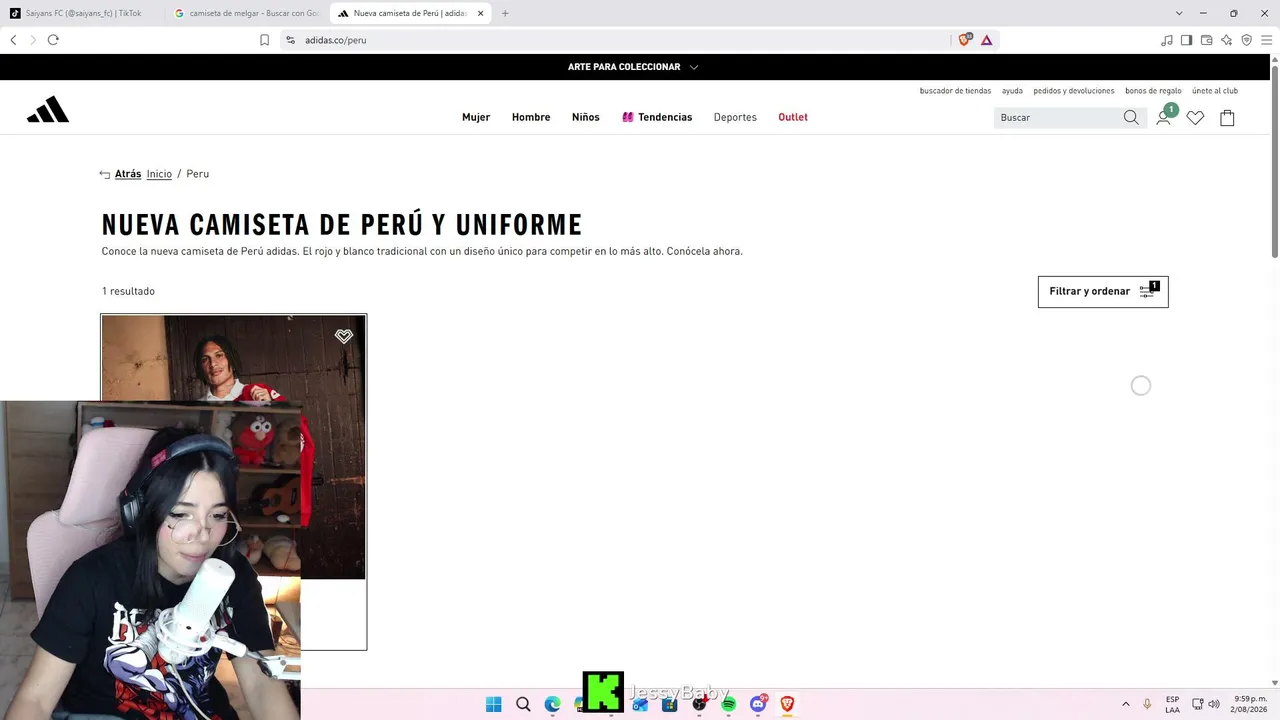Reload the adidas page
The width and height of the screenshot is (1280, 720).
[53, 40]
